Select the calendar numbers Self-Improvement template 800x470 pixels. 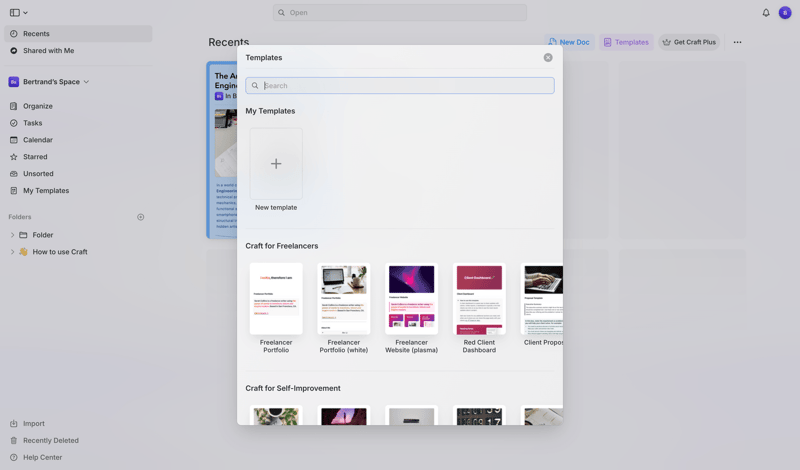(479, 415)
